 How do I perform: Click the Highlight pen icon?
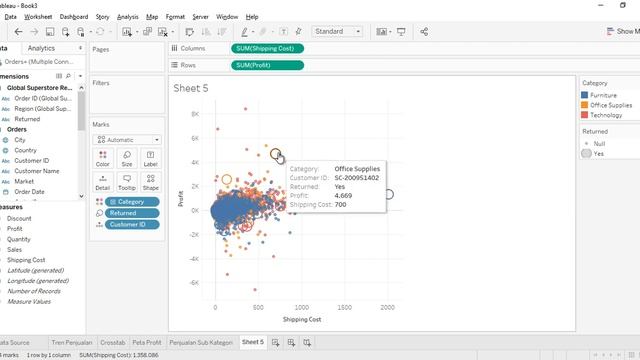(x=244, y=32)
